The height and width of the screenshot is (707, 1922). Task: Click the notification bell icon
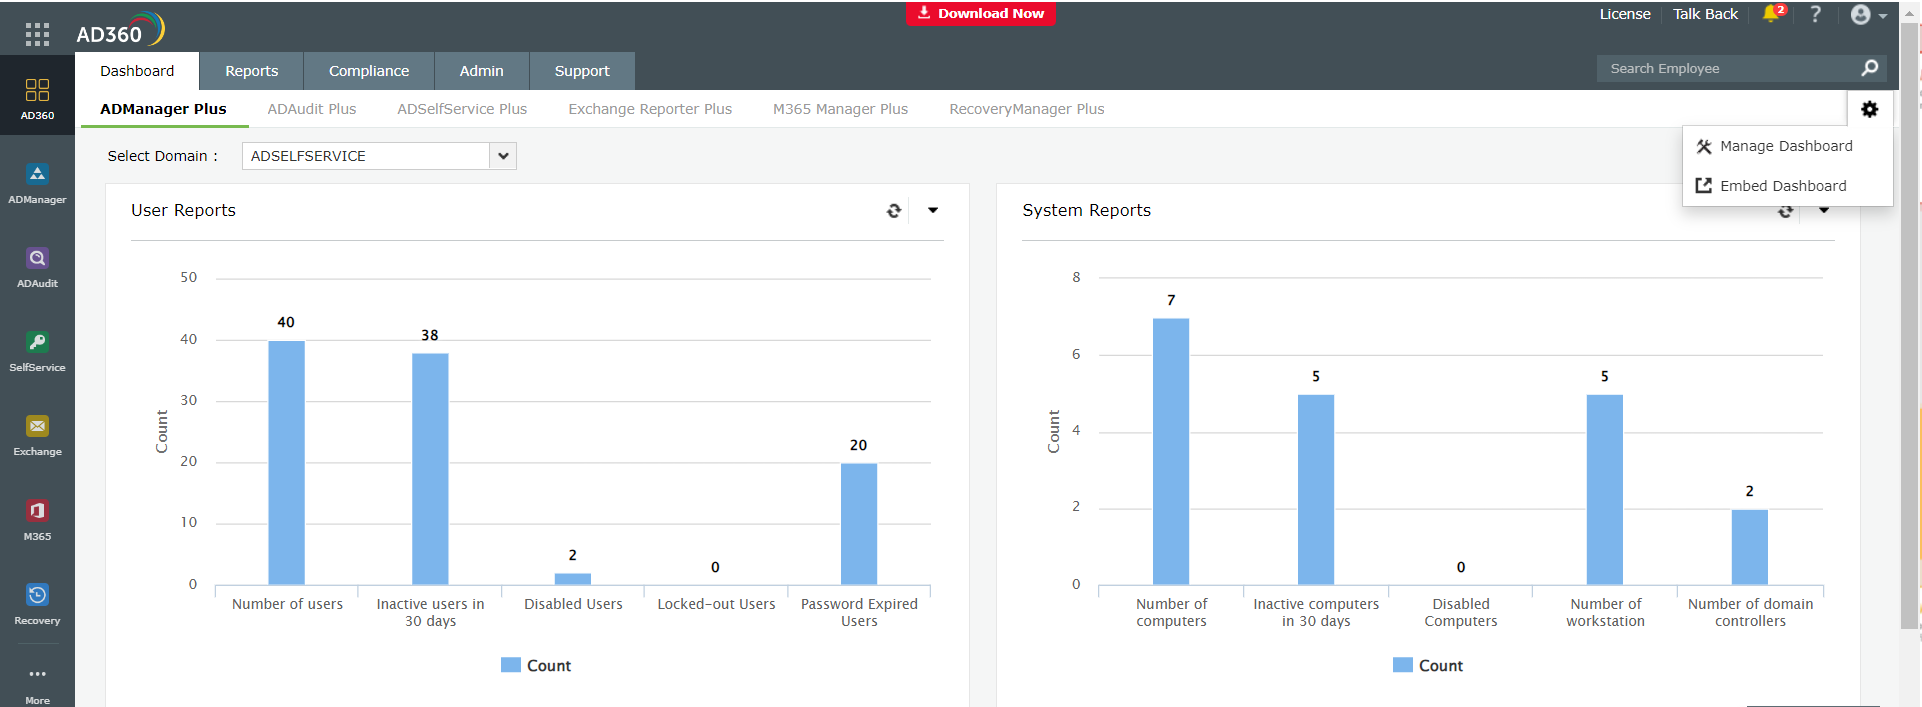pos(1772,14)
